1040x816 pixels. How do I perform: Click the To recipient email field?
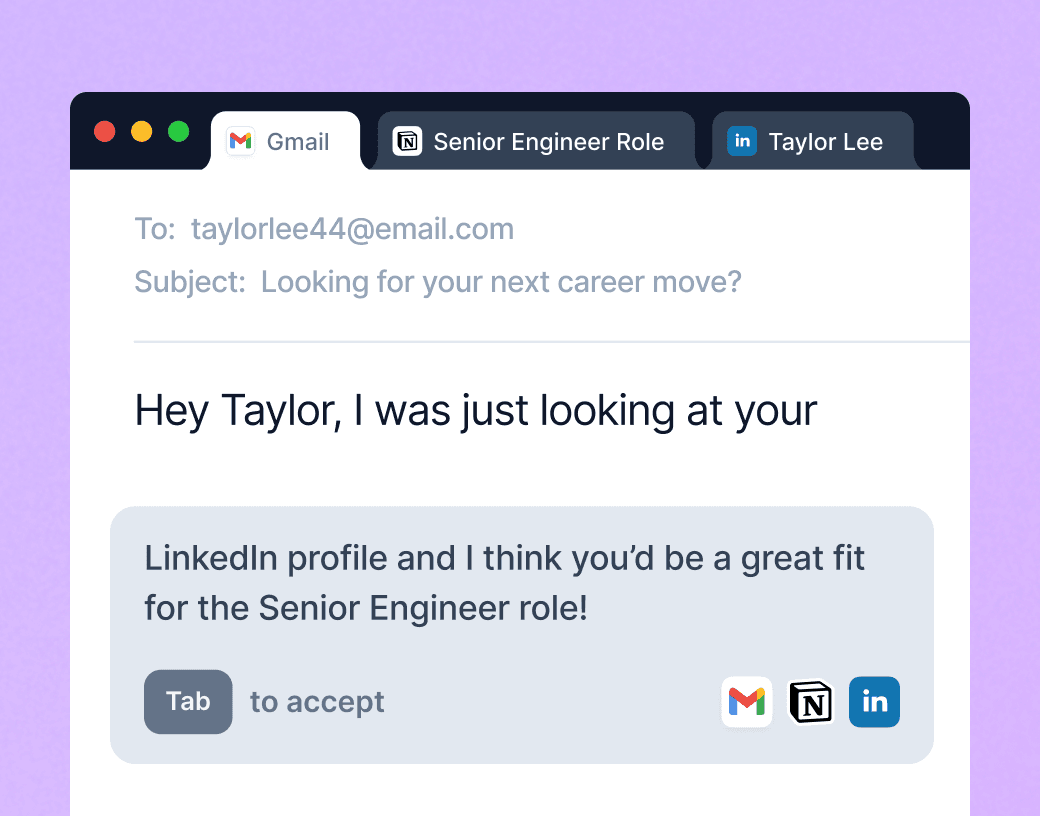coord(352,229)
